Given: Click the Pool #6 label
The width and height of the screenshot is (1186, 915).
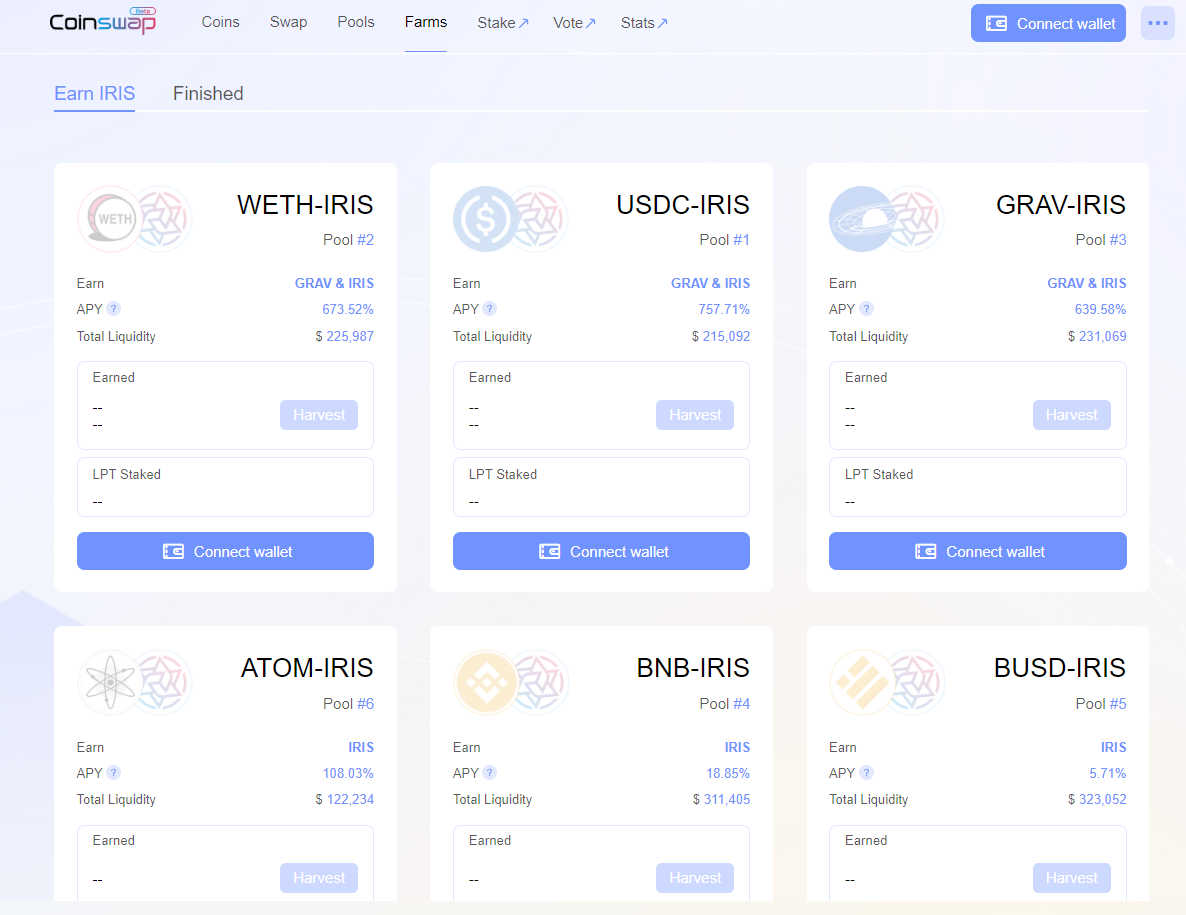Looking at the screenshot, I should (x=348, y=703).
